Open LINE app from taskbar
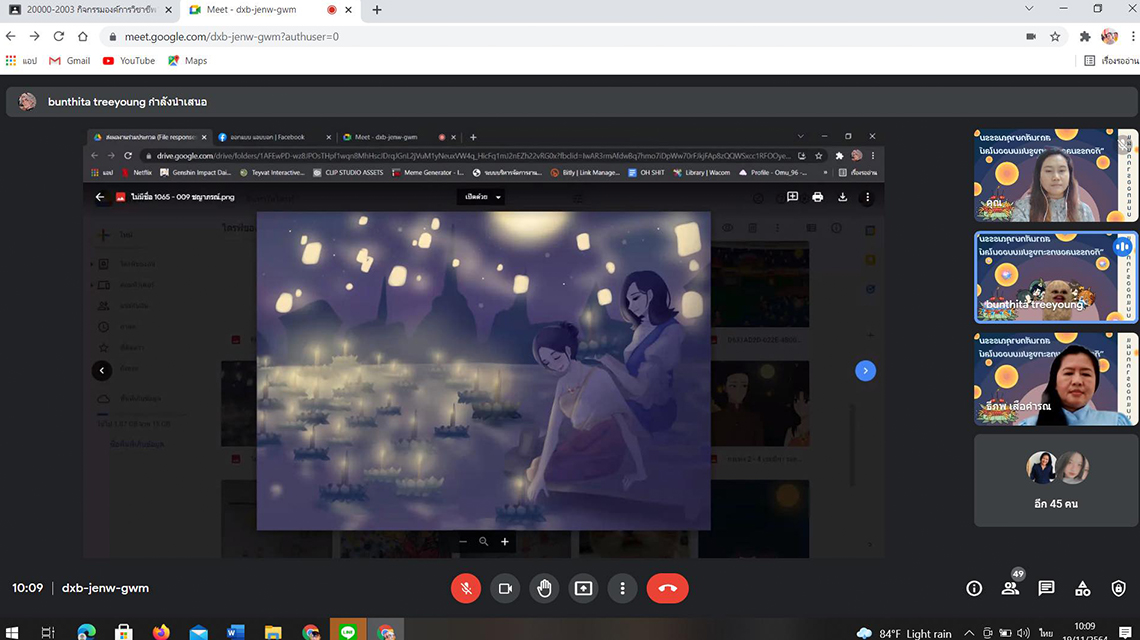The height and width of the screenshot is (640, 1140). click(x=348, y=630)
